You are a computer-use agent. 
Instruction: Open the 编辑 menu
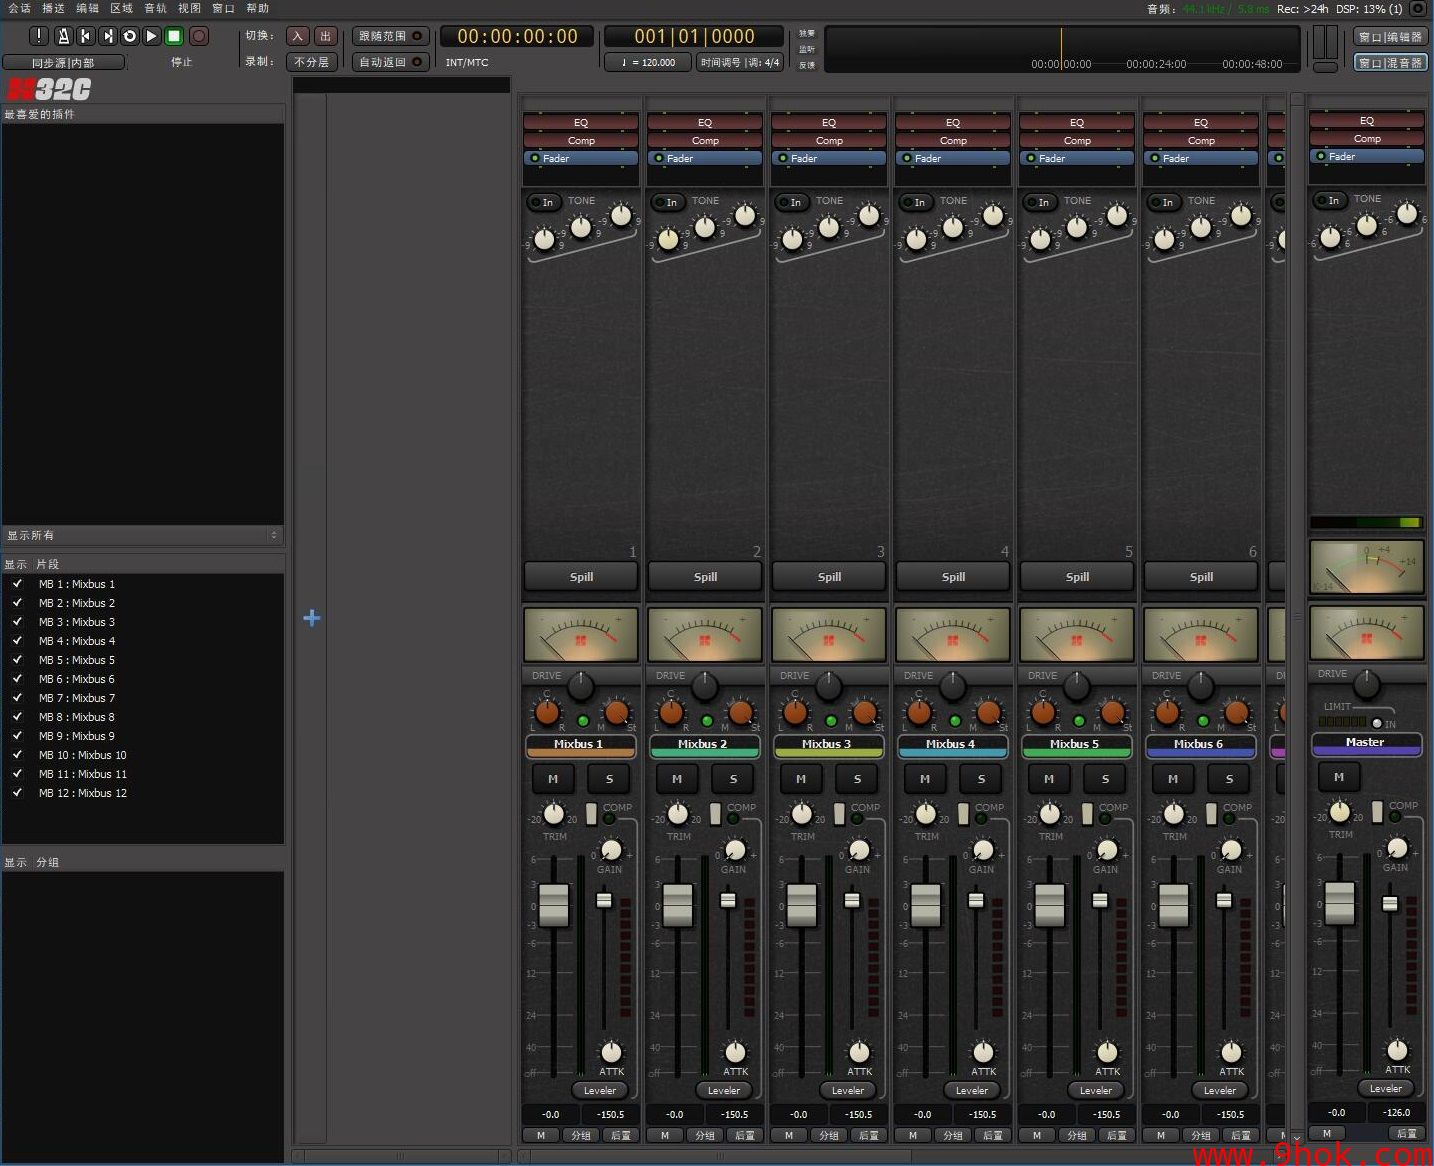click(x=88, y=8)
